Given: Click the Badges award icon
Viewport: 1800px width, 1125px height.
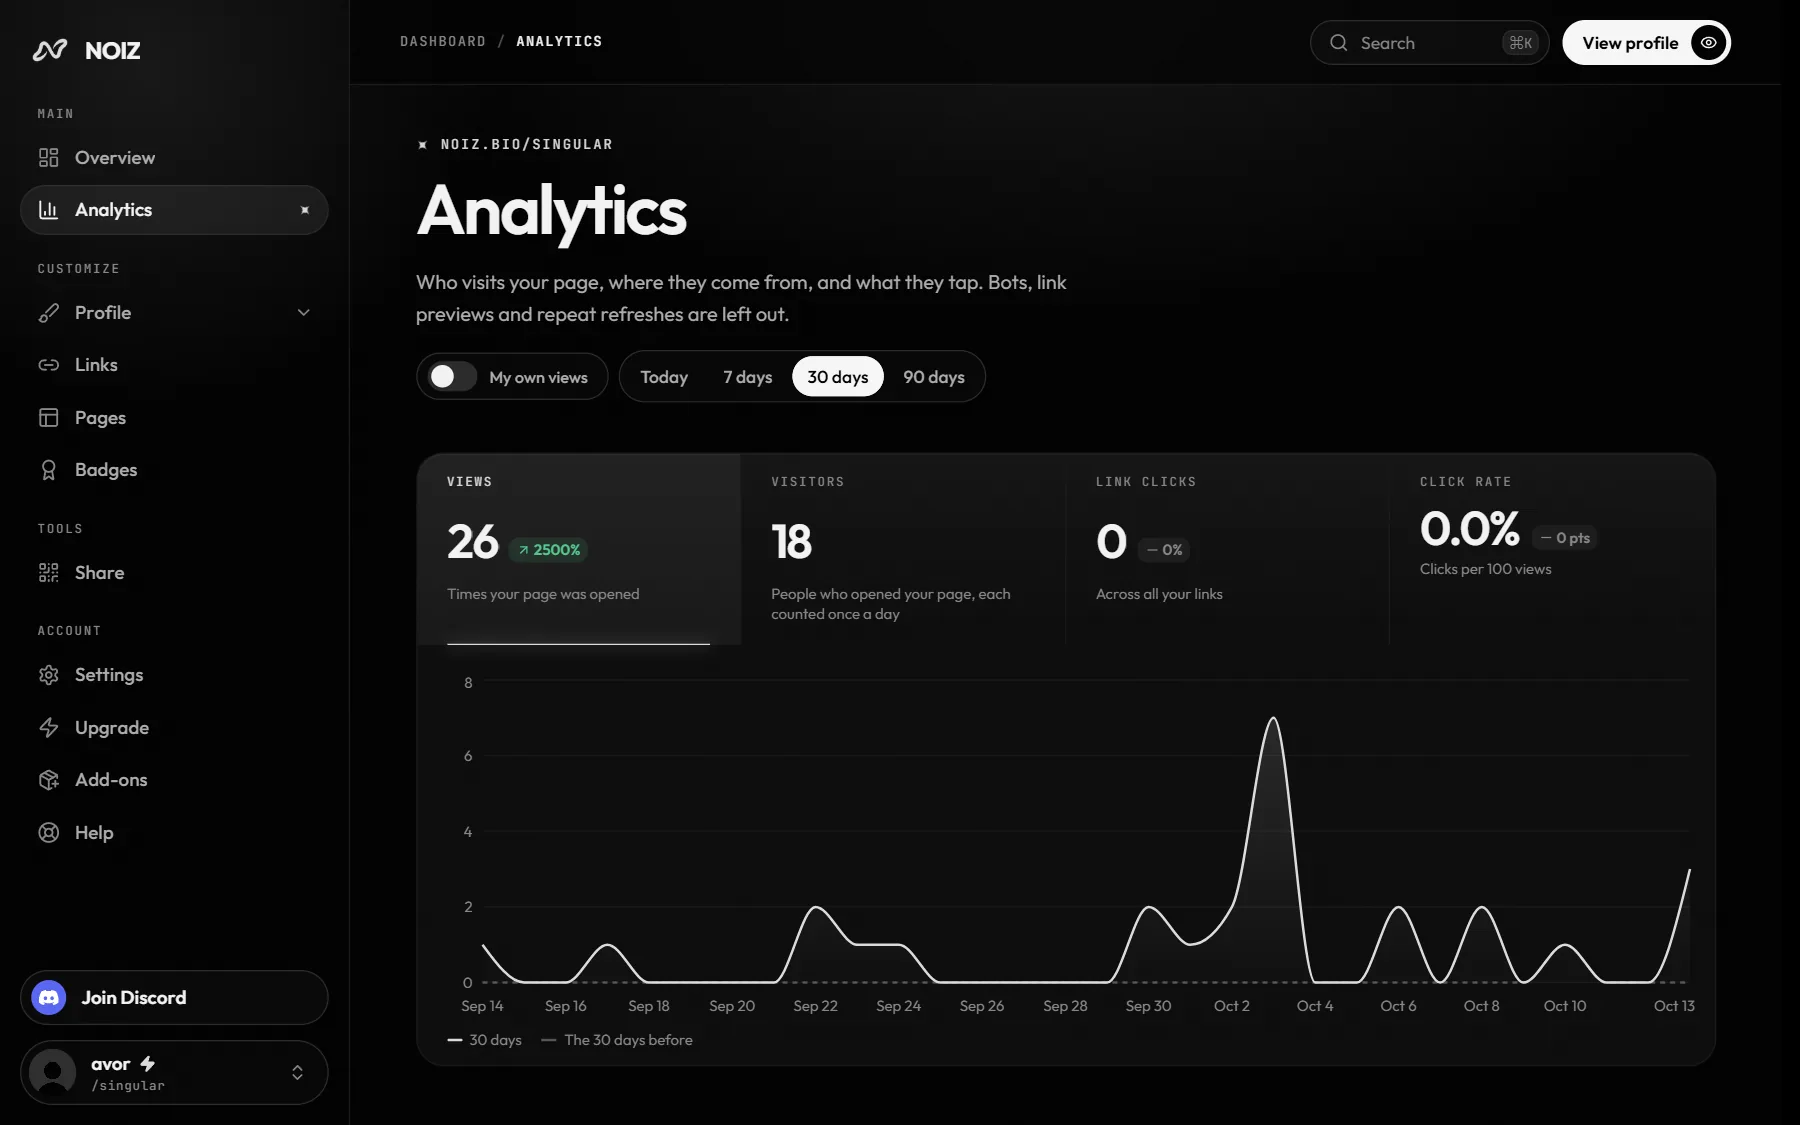Looking at the screenshot, I should click(48, 470).
